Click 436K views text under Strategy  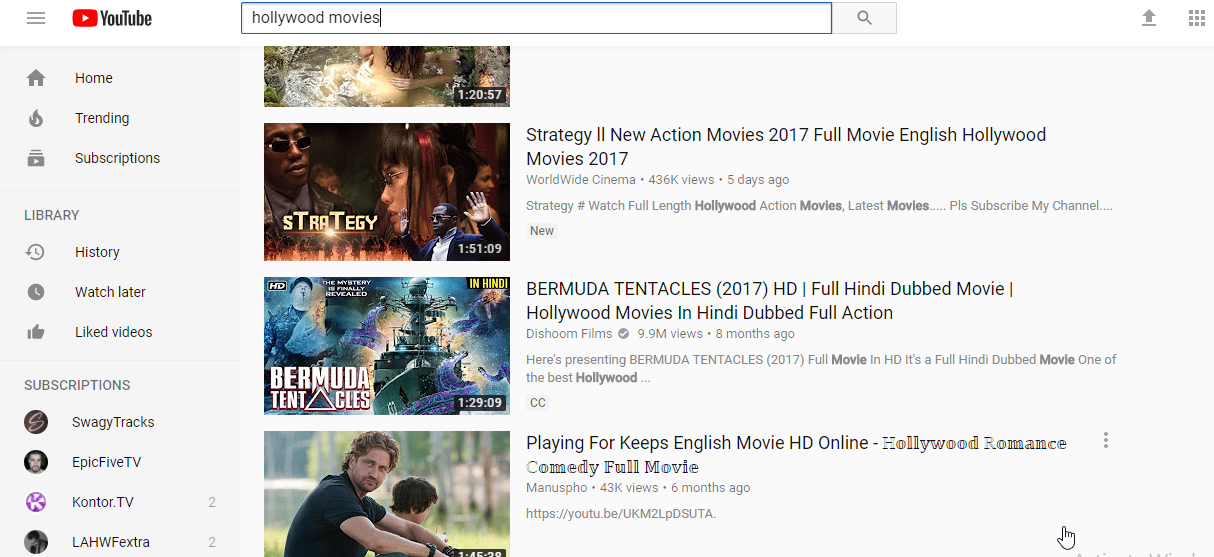pos(681,180)
